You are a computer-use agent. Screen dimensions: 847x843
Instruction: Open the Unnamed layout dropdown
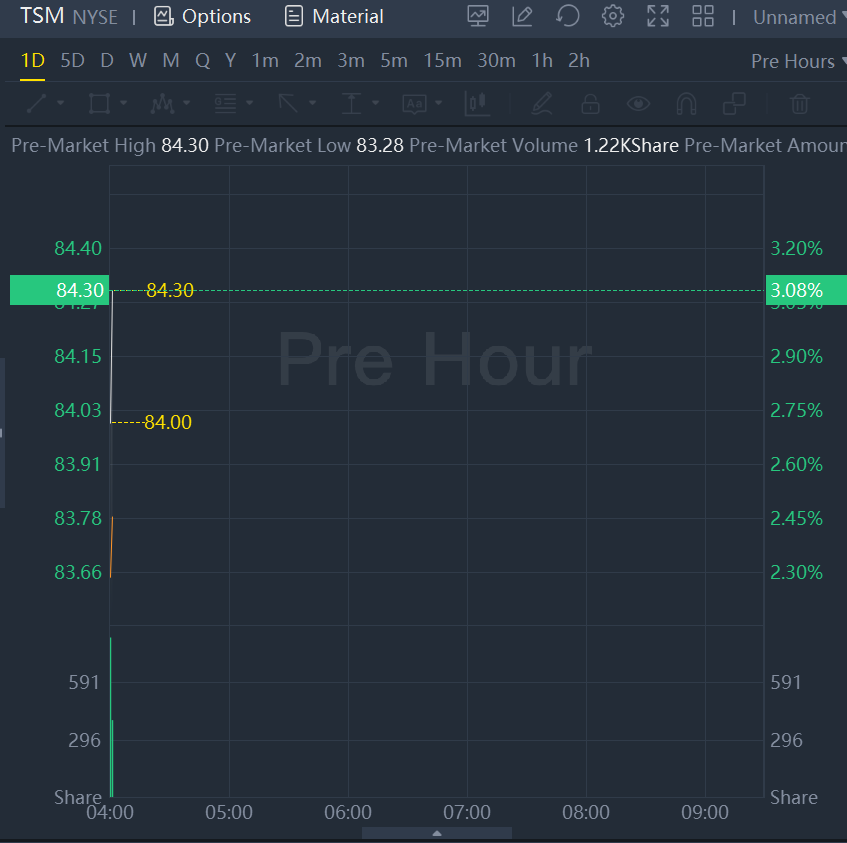point(797,17)
